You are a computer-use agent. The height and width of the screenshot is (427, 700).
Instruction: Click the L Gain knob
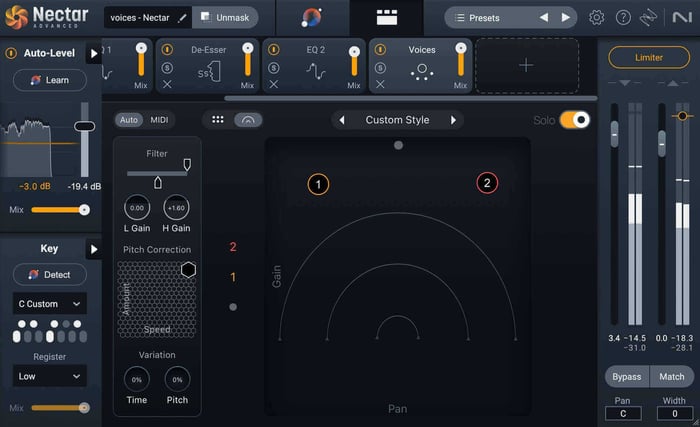pos(137,208)
